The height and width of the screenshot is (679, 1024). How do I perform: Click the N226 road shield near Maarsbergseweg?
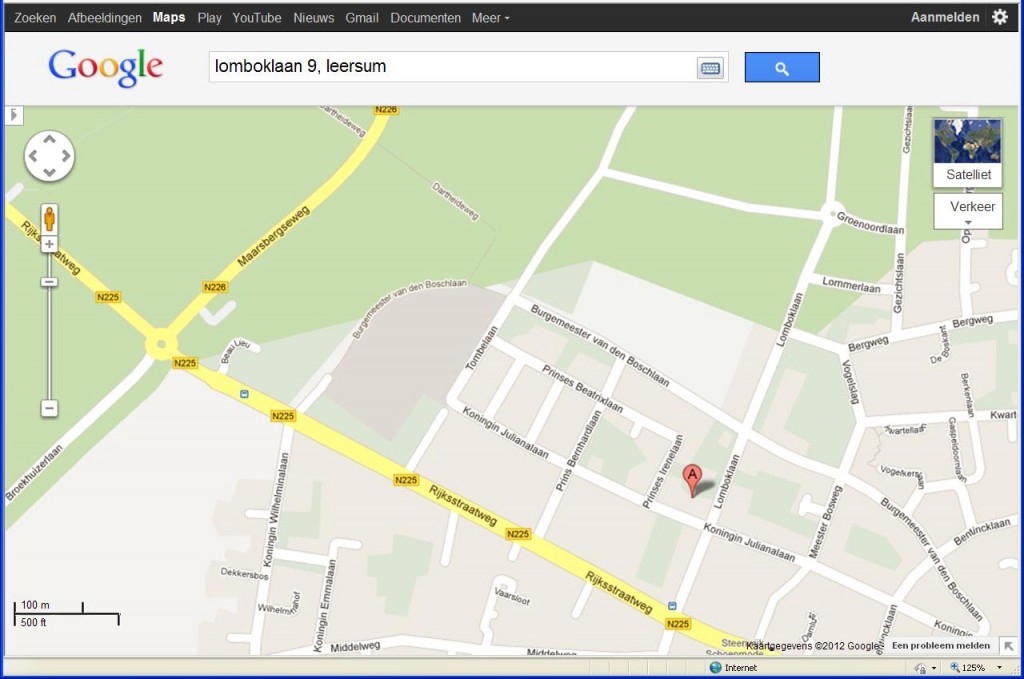pos(215,287)
